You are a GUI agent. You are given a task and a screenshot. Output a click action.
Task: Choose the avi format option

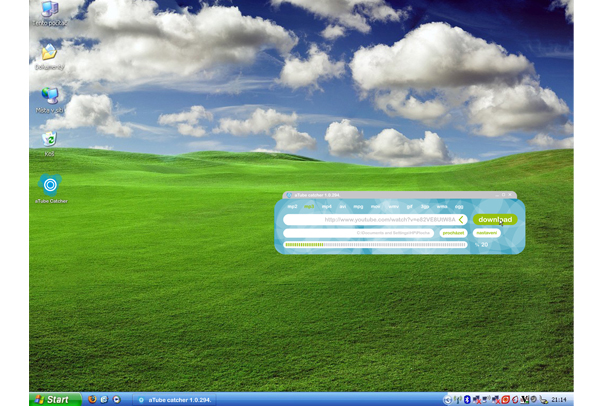pyautogui.click(x=343, y=207)
